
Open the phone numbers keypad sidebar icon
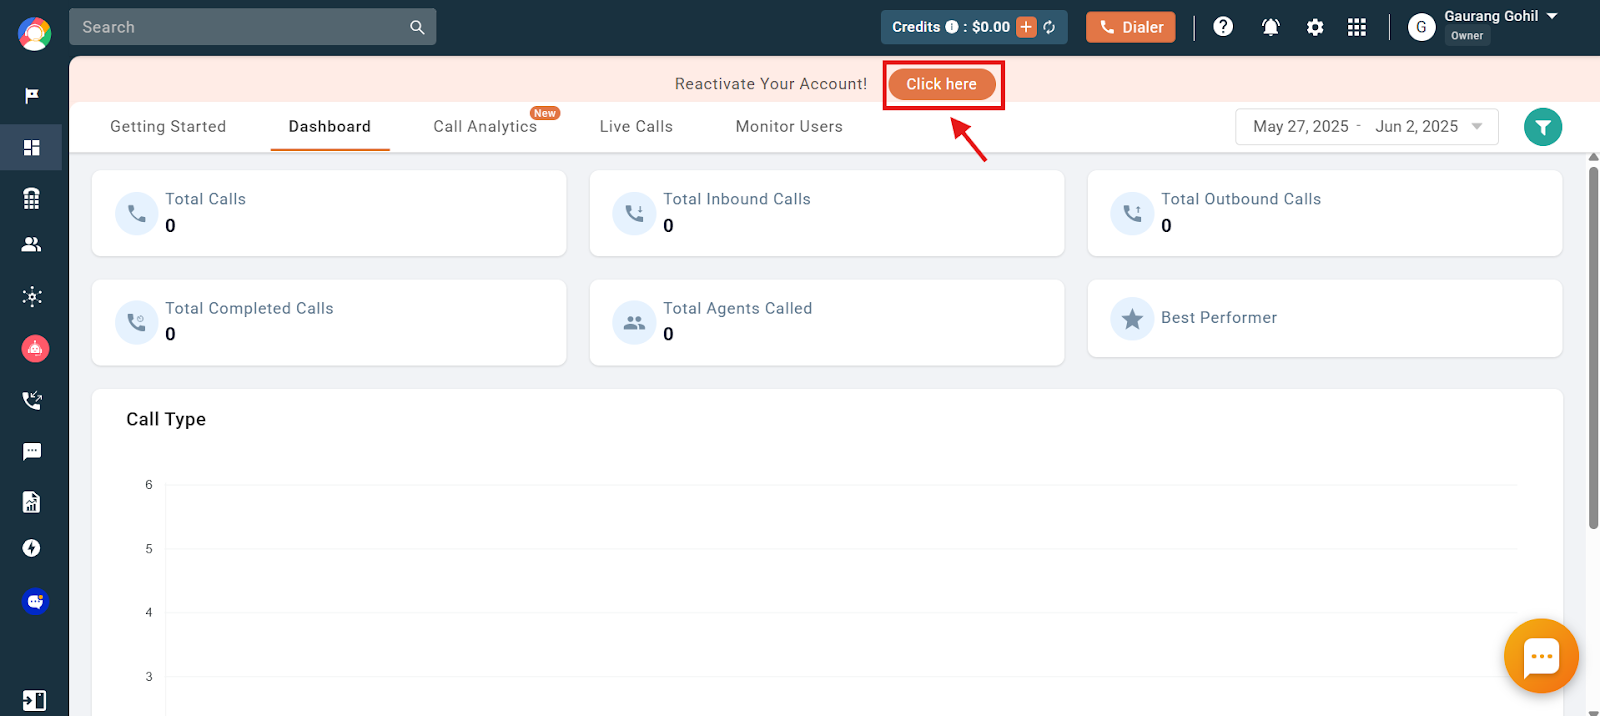click(32, 198)
